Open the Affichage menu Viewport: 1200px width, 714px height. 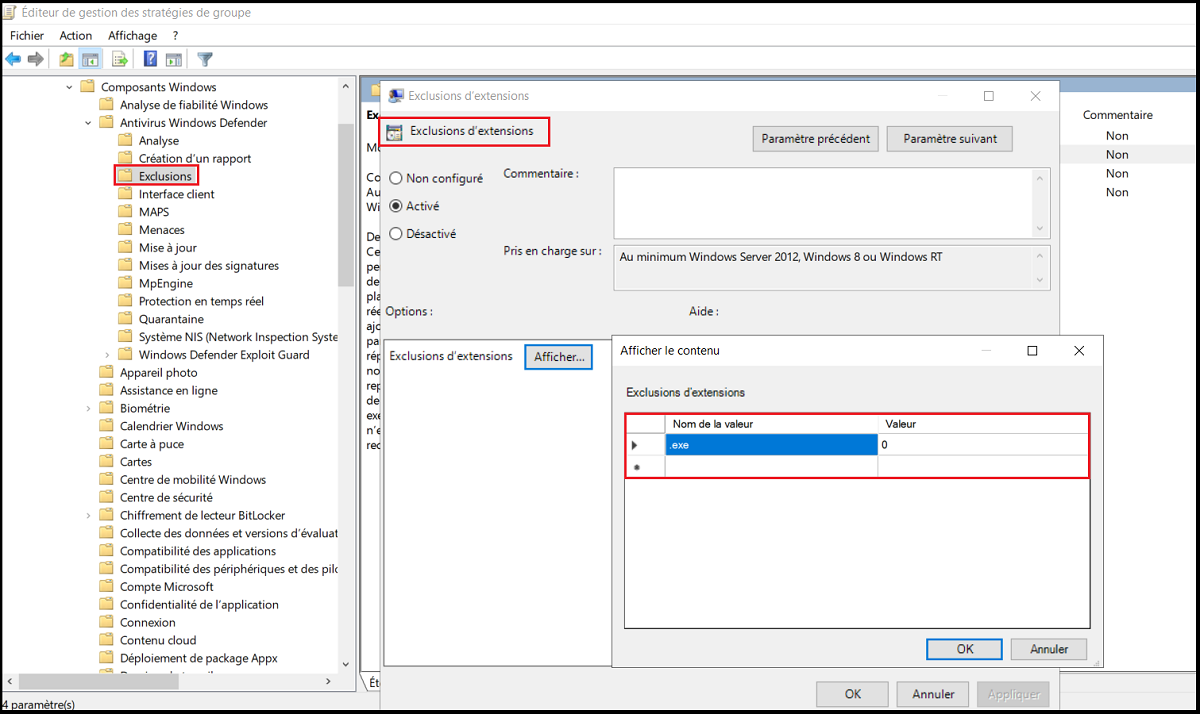coord(132,35)
